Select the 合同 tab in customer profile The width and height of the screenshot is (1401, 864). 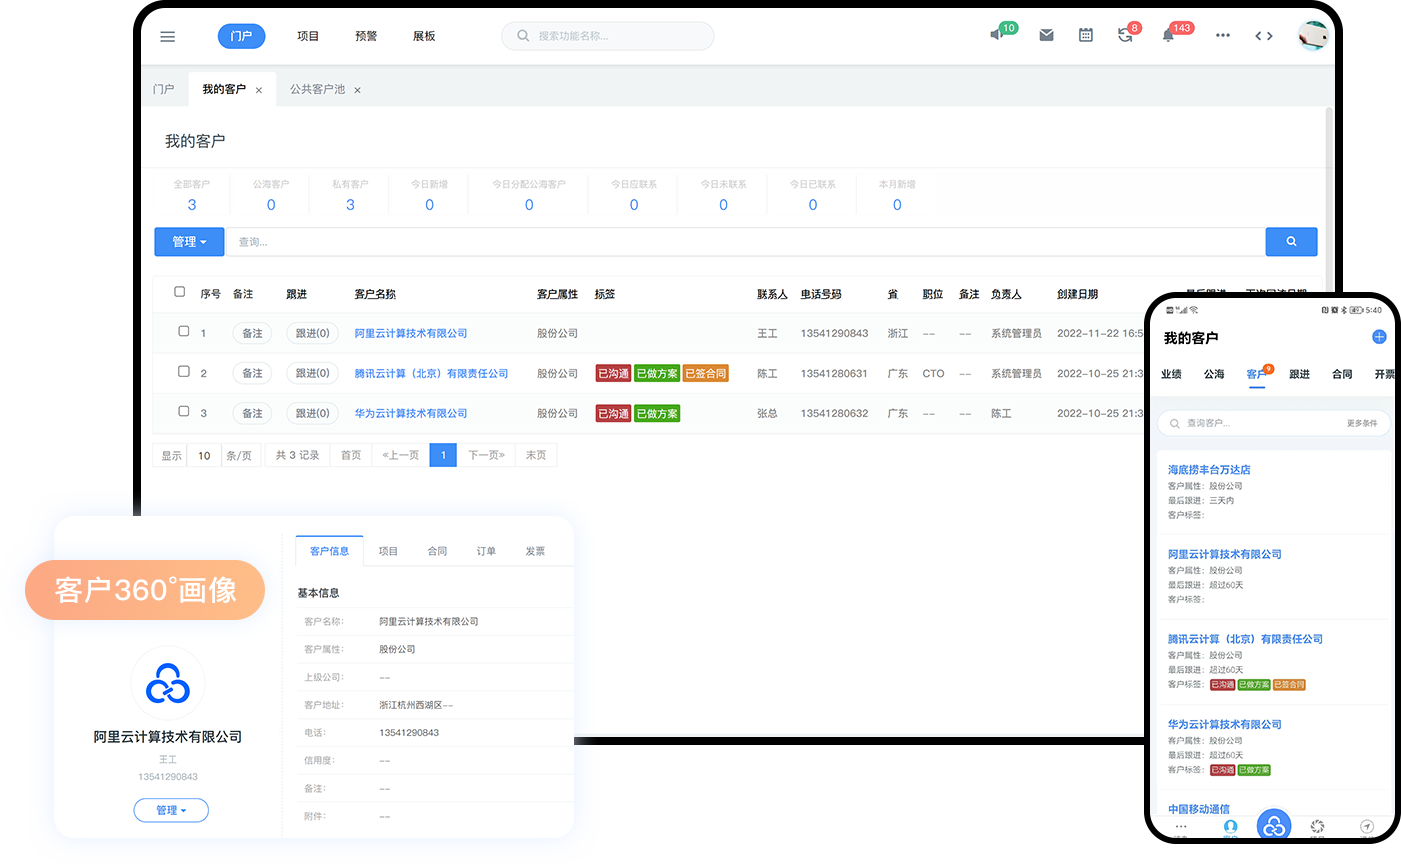437,551
